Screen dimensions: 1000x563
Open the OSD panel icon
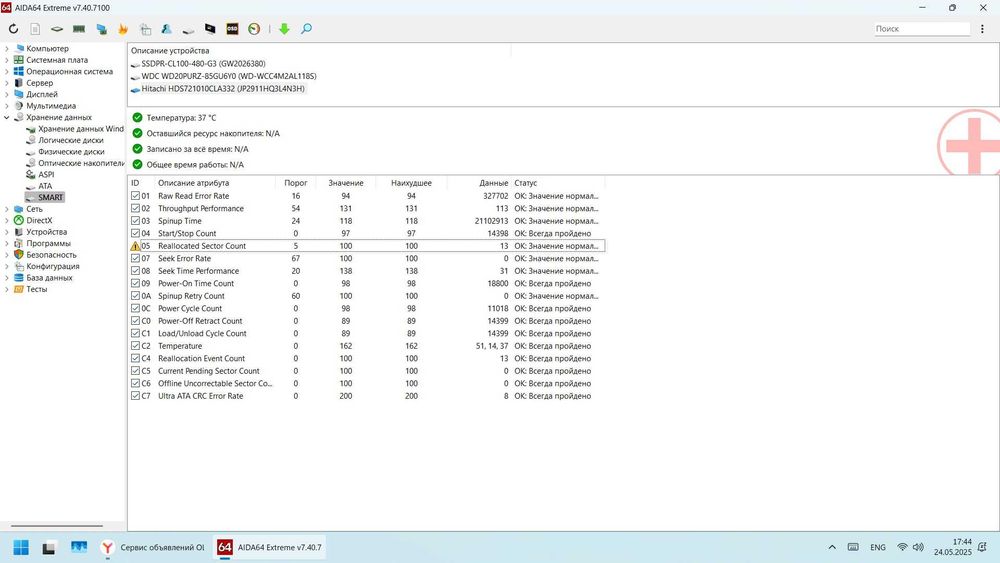click(232, 29)
